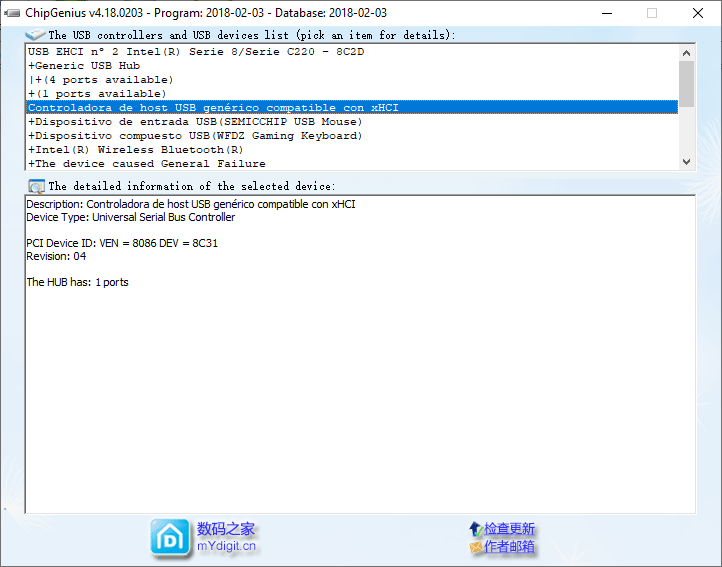Image resolution: width=722 pixels, height=567 pixels.
Task: Click the ChipGenius app icon in title bar
Action: (x=12, y=12)
